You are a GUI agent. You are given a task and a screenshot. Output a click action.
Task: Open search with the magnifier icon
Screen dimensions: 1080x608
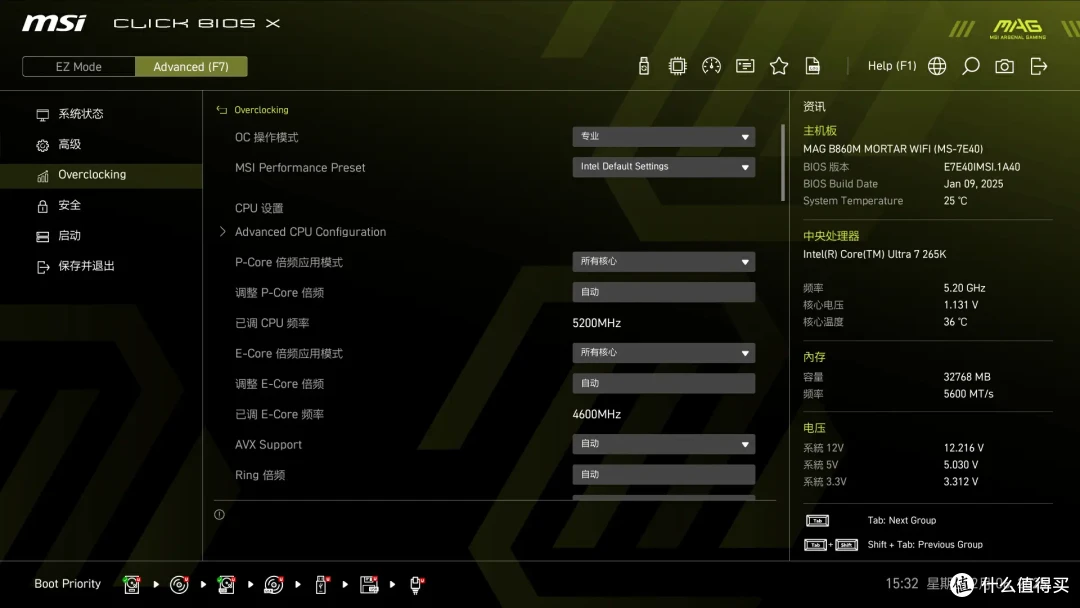click(970, 66)
